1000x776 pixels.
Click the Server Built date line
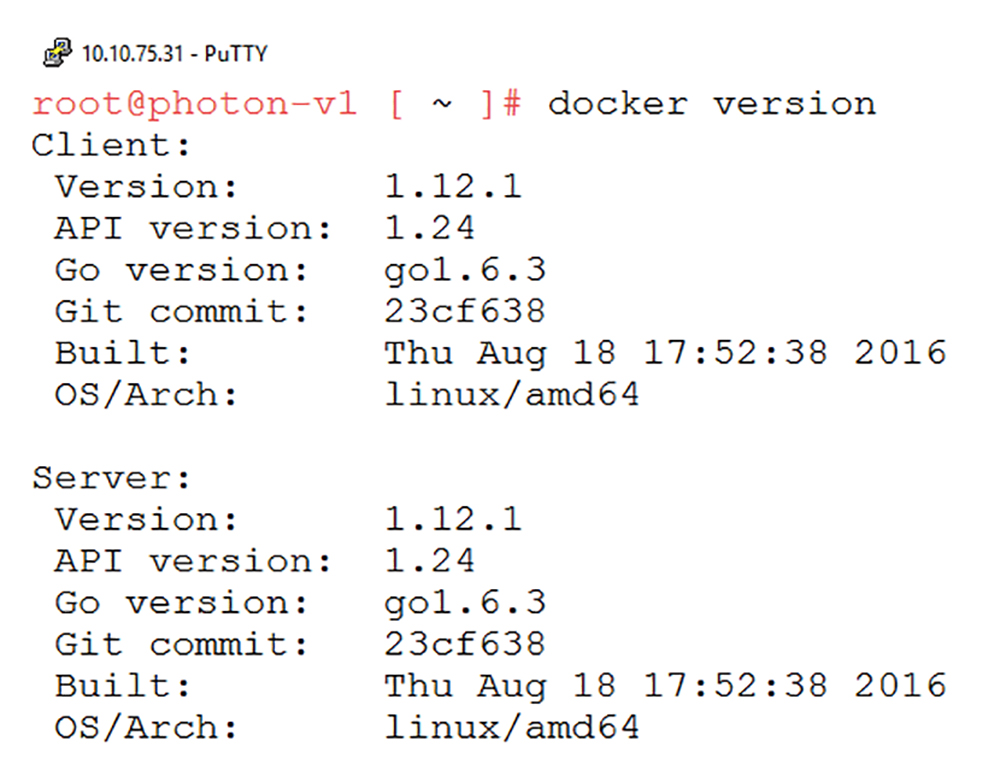click(x=501, y=685)
